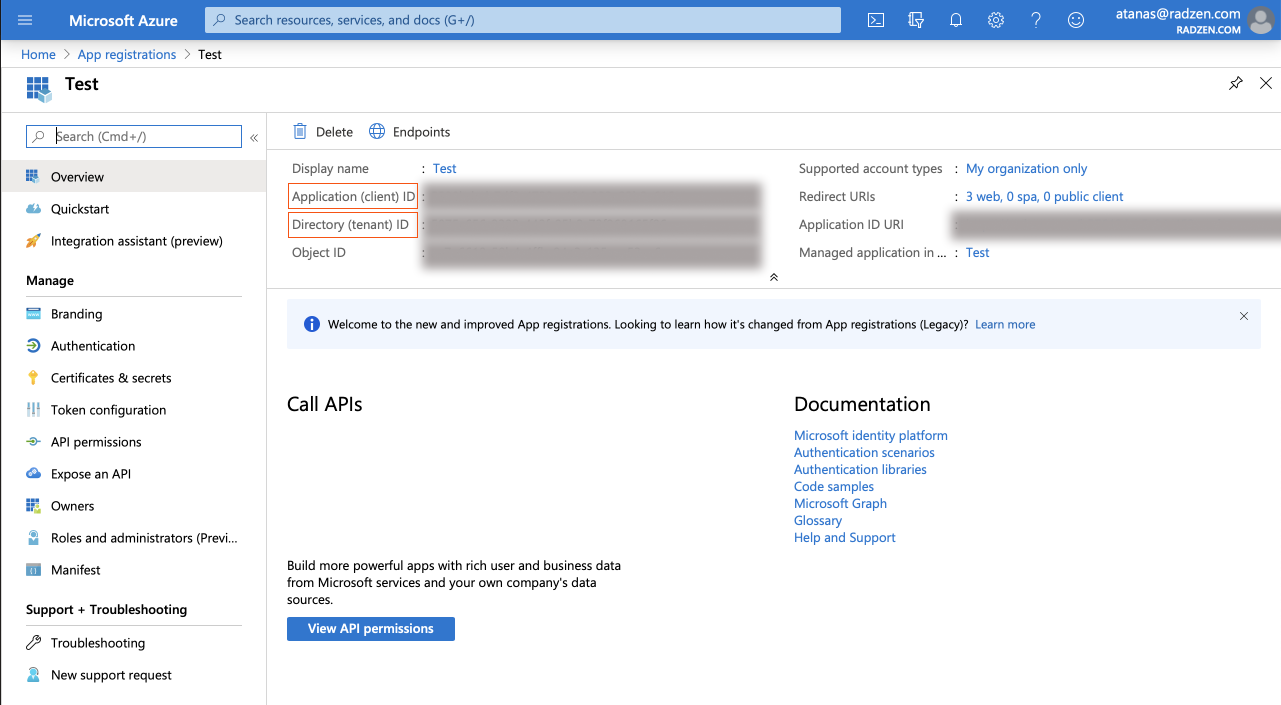
Task: Open the account avatar menu
Action: pos(1262,20)
